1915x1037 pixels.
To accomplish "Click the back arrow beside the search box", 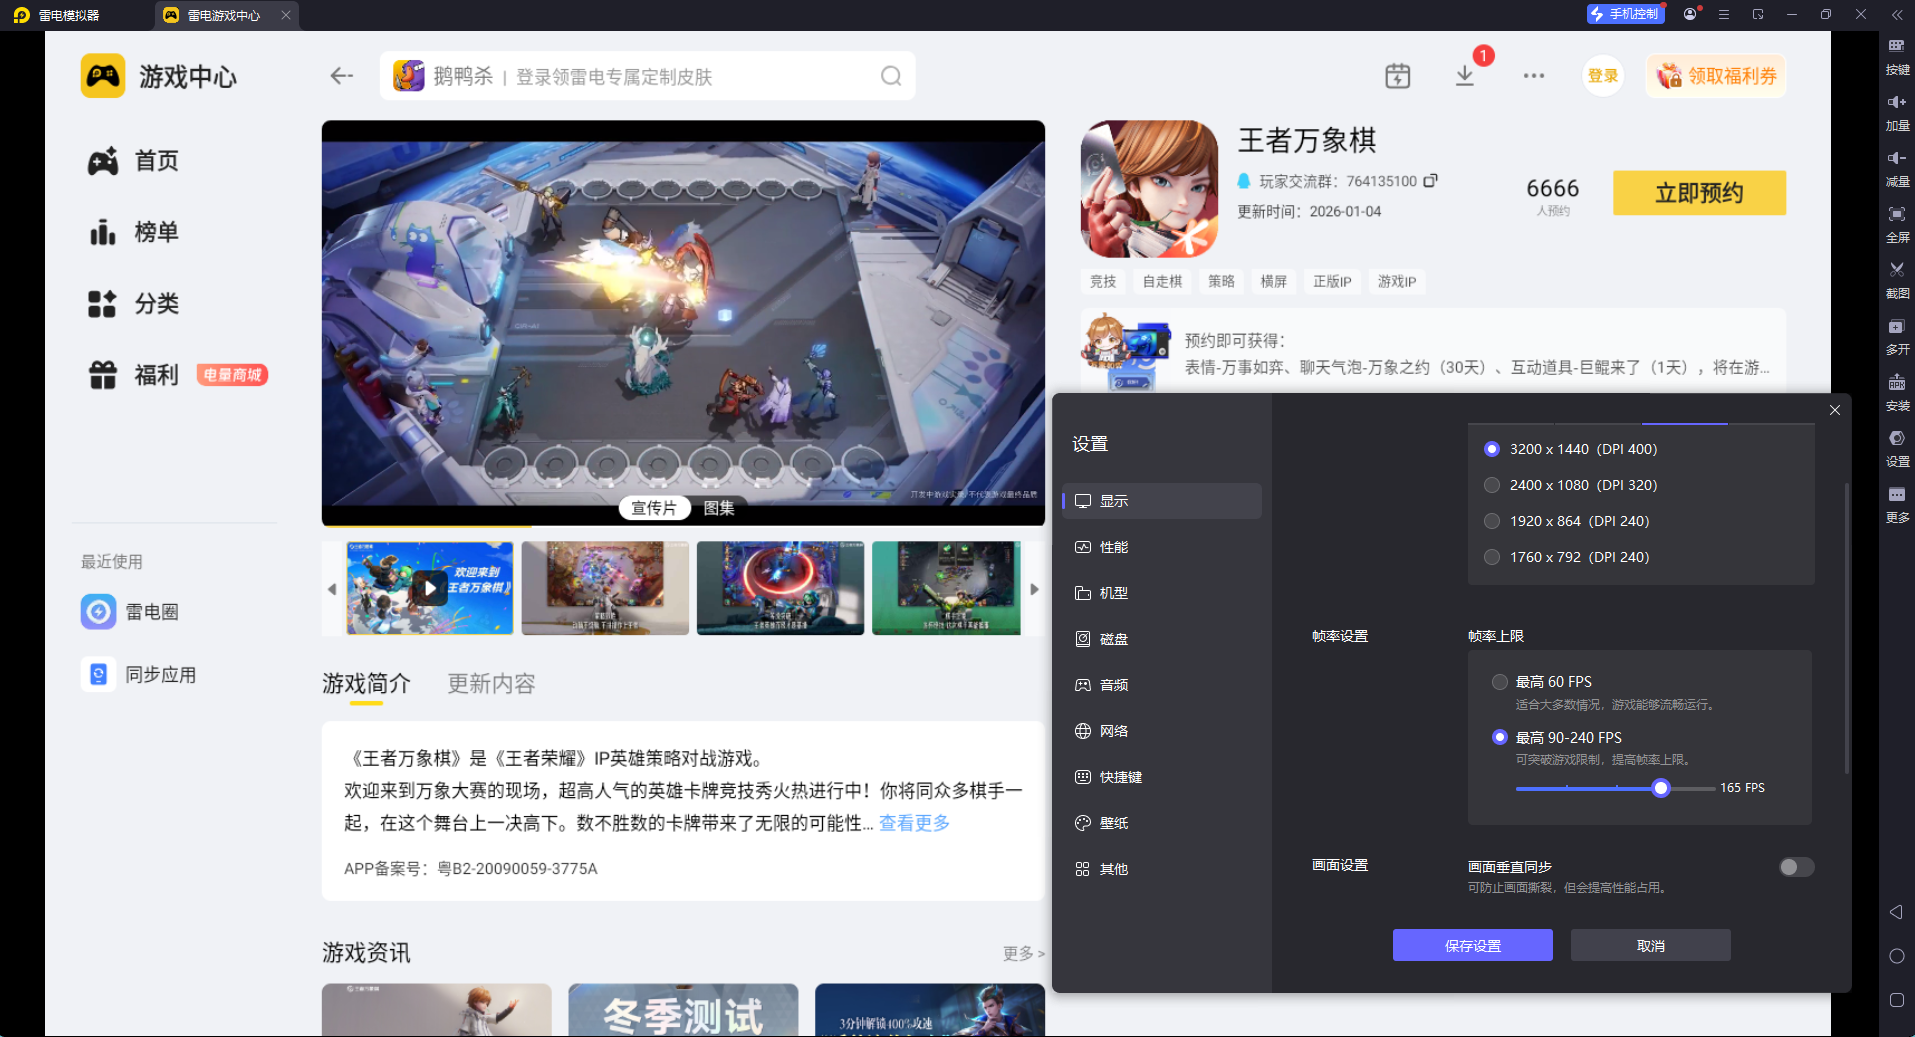I will pos(342,76).
